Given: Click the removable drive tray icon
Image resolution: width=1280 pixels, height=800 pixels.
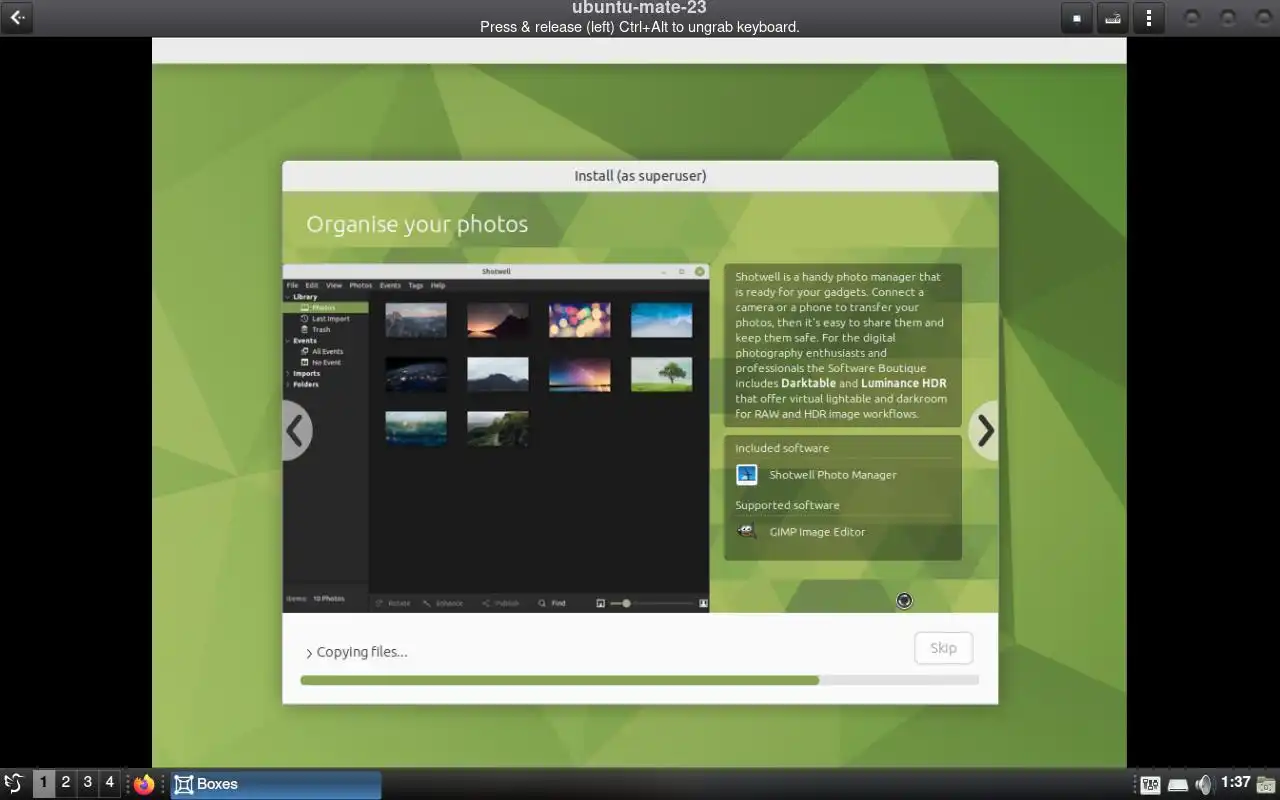Looking at the screenshot, I should 1178,785.
